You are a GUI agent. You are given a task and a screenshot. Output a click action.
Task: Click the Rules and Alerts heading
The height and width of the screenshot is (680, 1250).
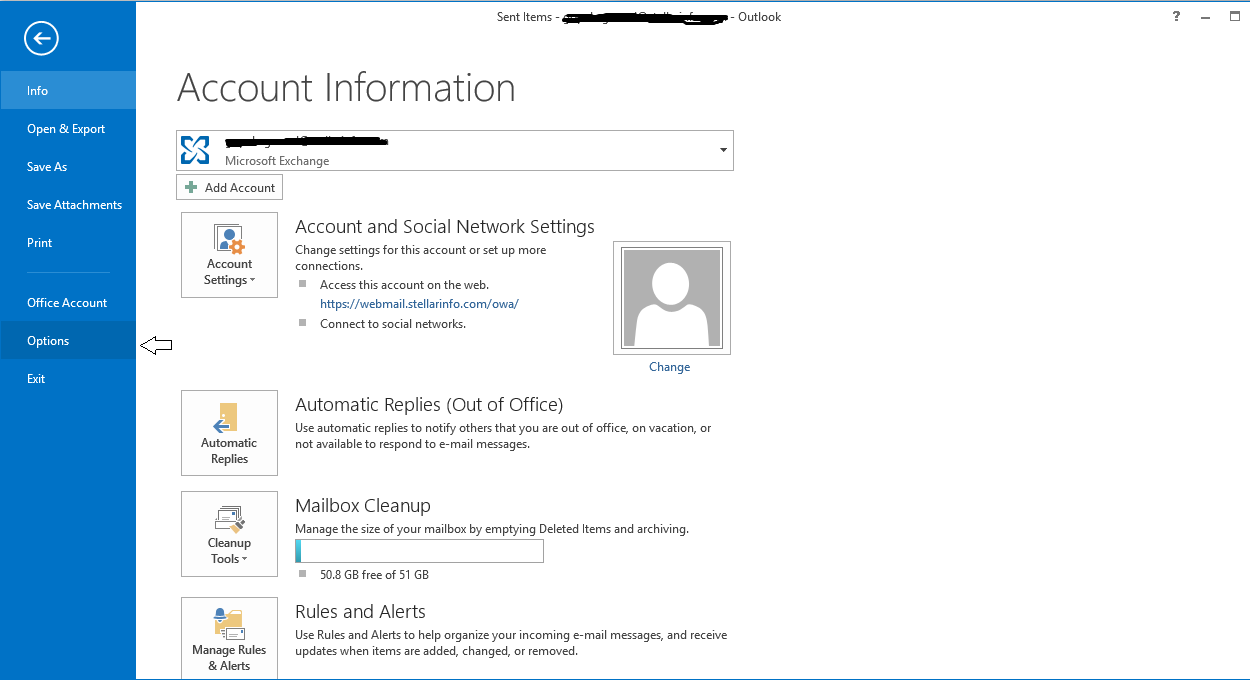360,611
